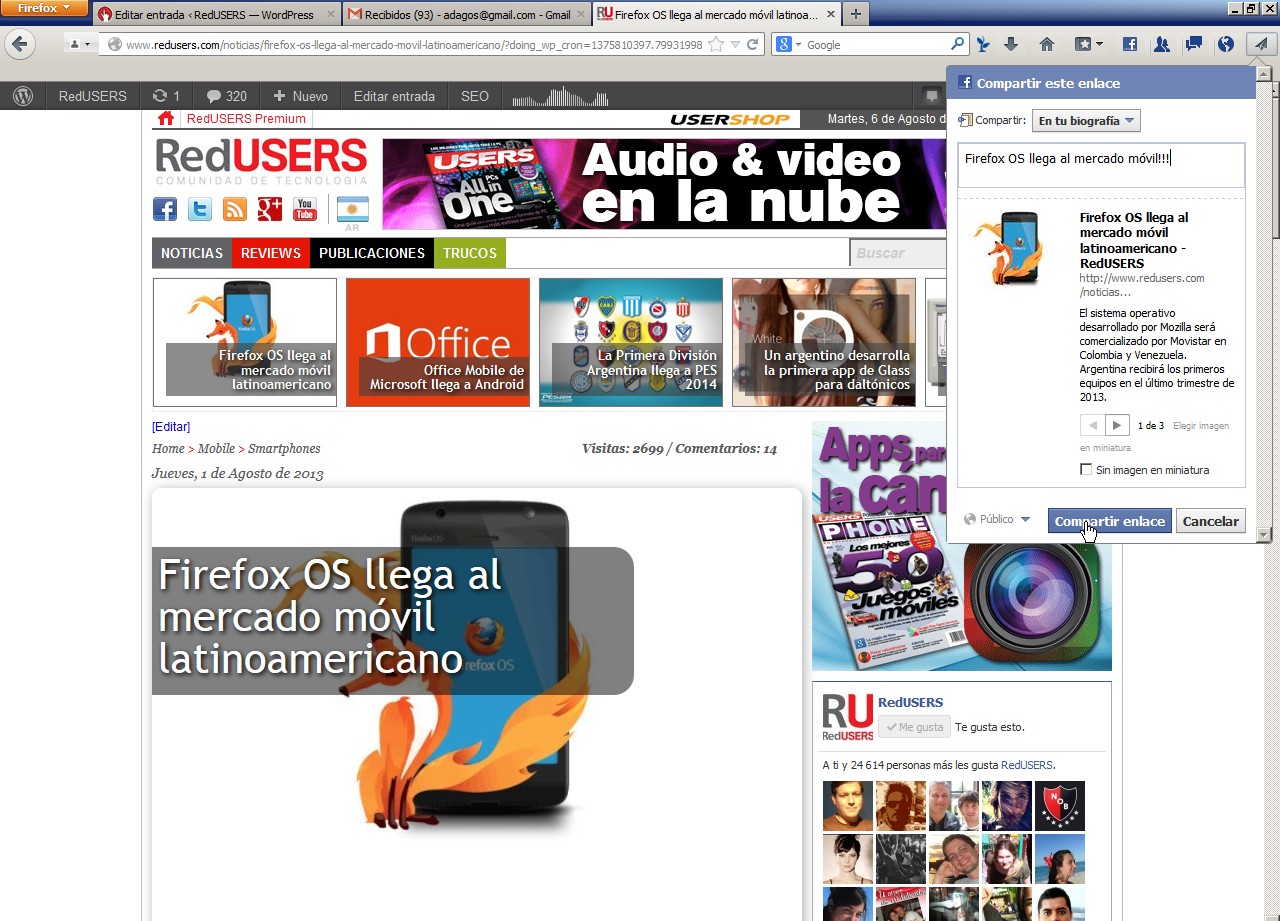Open the REVIEWS navigation tab

pos(271,253)
